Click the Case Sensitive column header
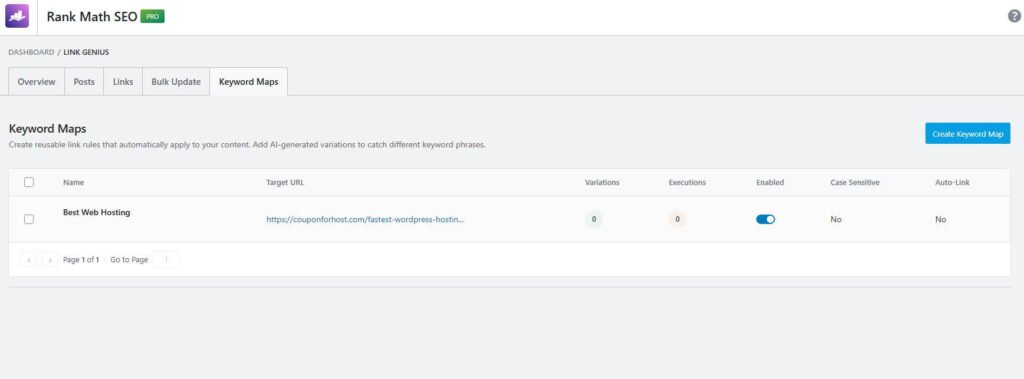The height and width of the screenshot is (379, 1024). [x=855, y=182]
